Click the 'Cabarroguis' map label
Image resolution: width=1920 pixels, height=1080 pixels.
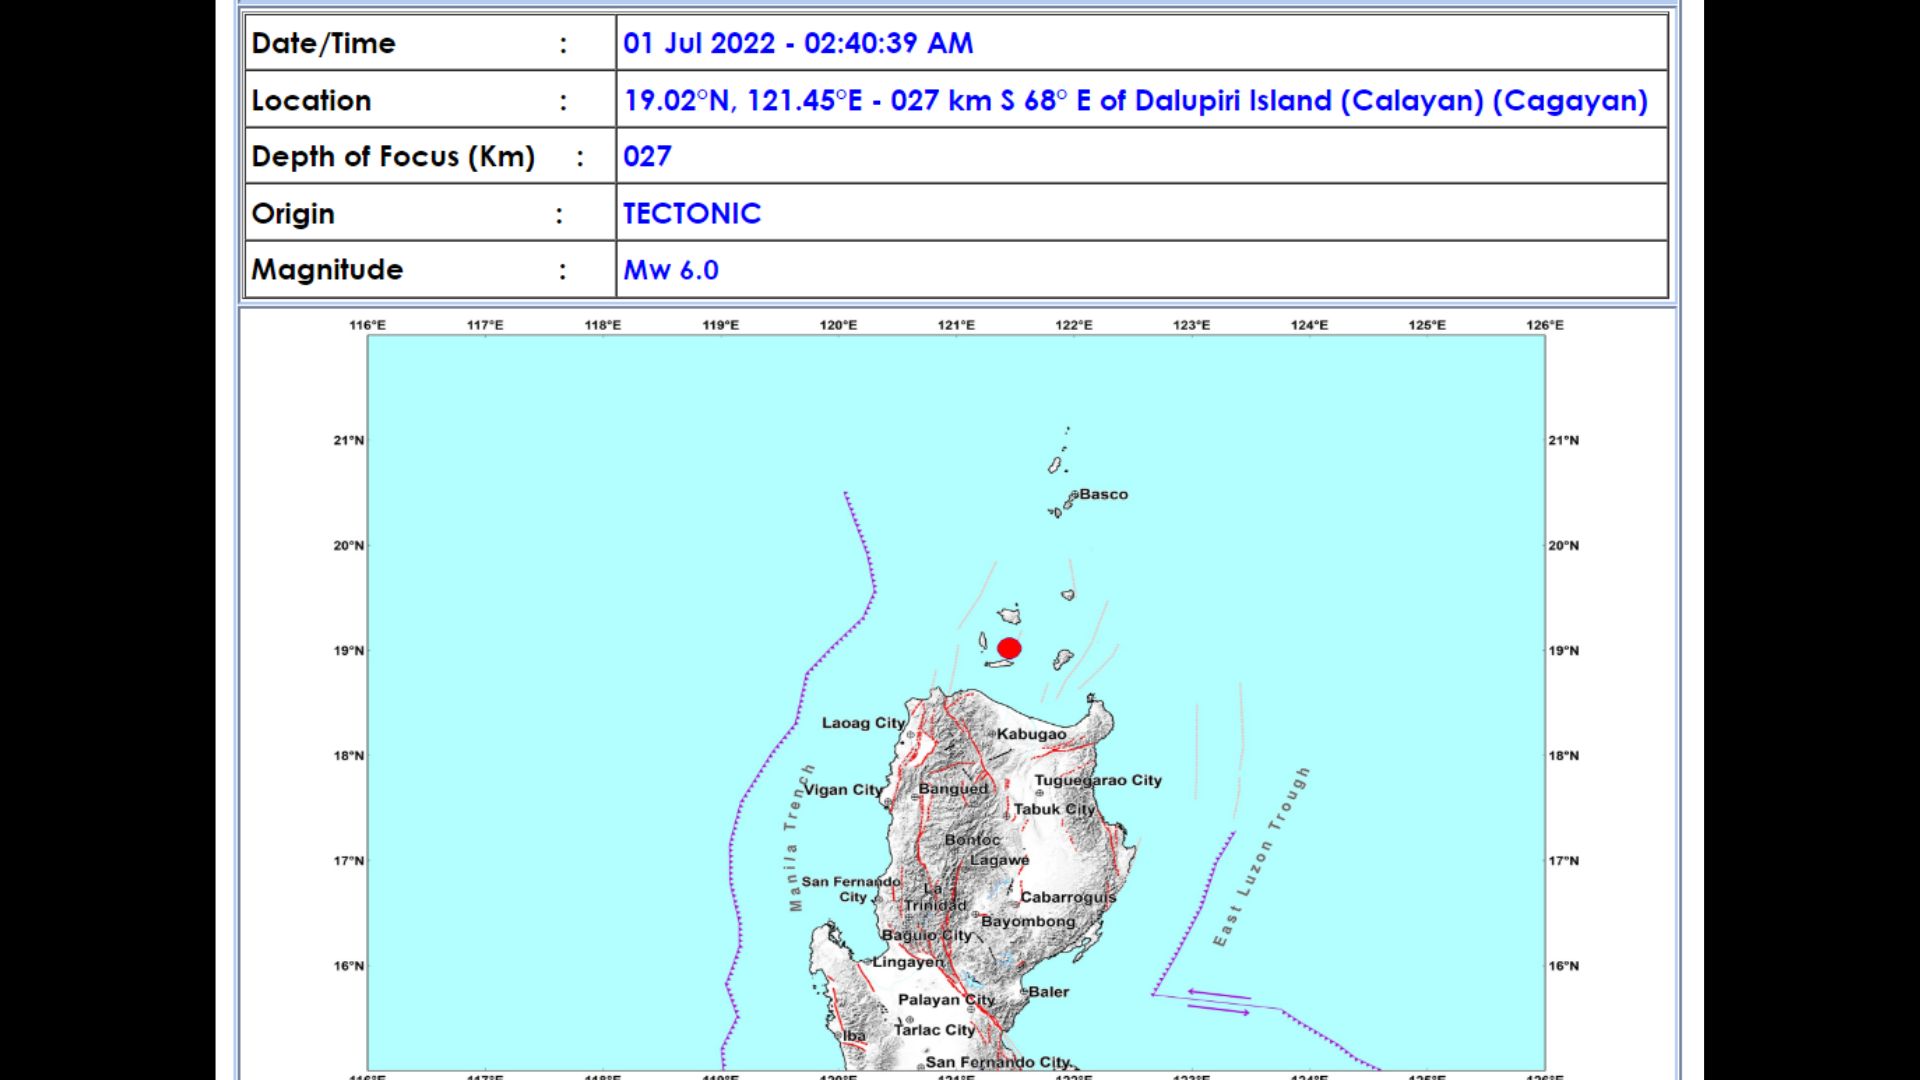(1068, 897)
